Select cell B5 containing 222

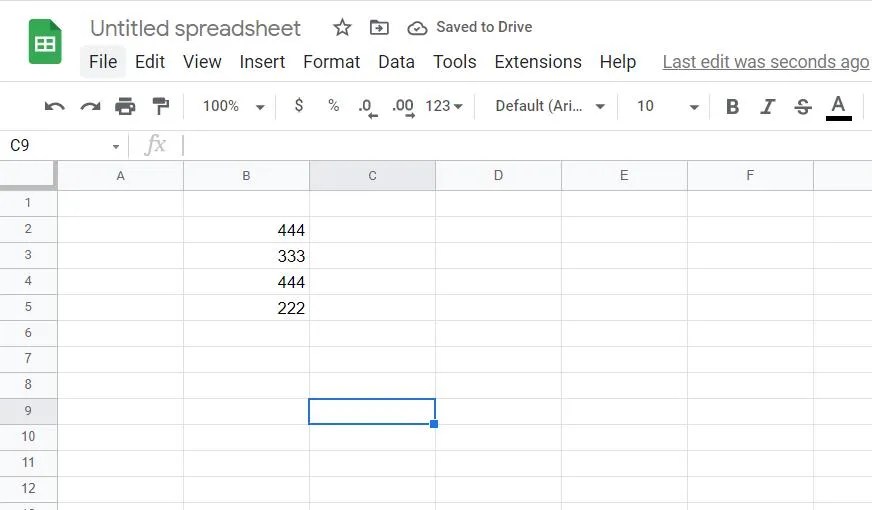[246, 308]
